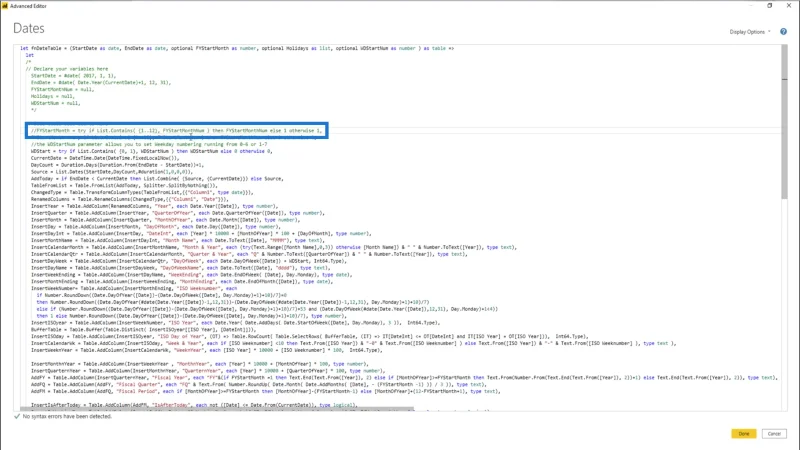Click the 'Source = List.Dates' line

(x=112, y=172)
